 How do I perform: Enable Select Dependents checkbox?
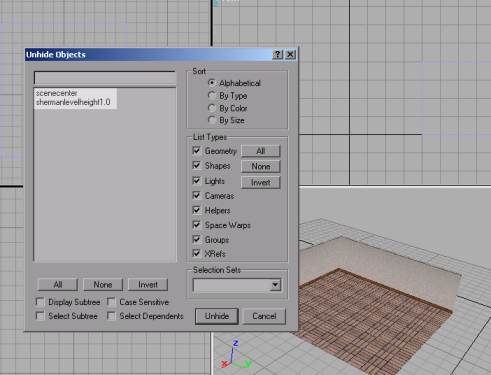(x=111, y=316)
